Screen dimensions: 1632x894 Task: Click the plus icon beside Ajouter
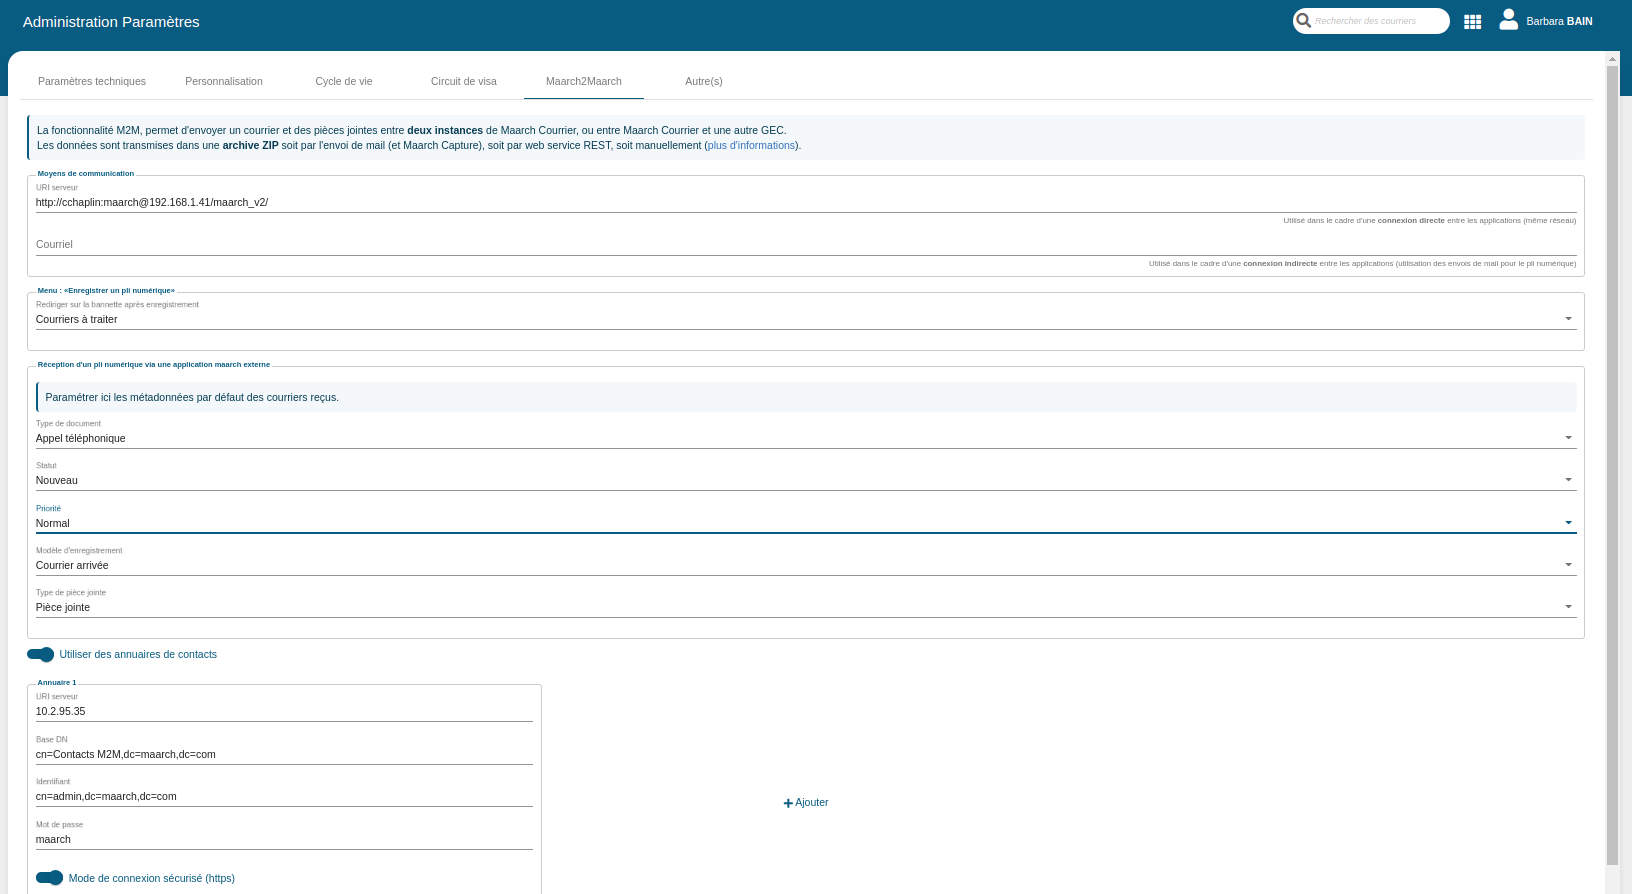[788, 803]
